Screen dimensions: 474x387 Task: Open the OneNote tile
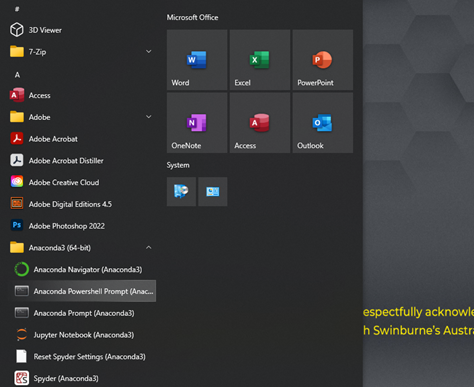(197, 123)
